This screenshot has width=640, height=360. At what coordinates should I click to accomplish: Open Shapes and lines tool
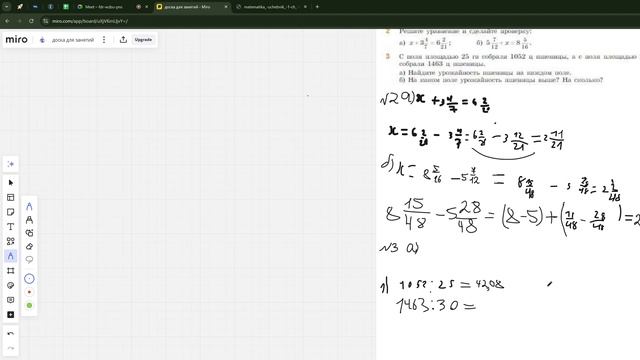(x=11, y=241)
